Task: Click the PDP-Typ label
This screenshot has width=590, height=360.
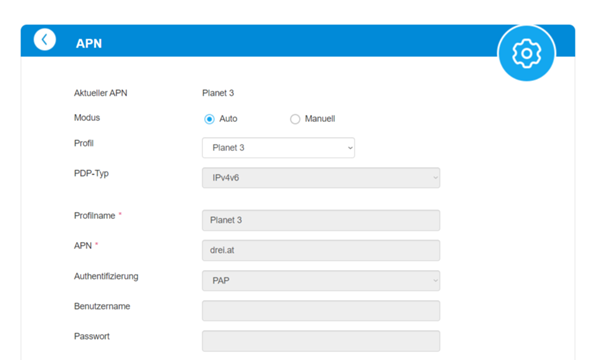Action: [x=91, y=174]
